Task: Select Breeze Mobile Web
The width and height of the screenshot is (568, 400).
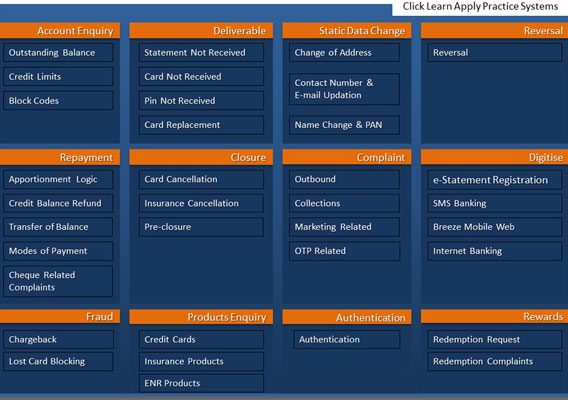Action: pos(495,227)
